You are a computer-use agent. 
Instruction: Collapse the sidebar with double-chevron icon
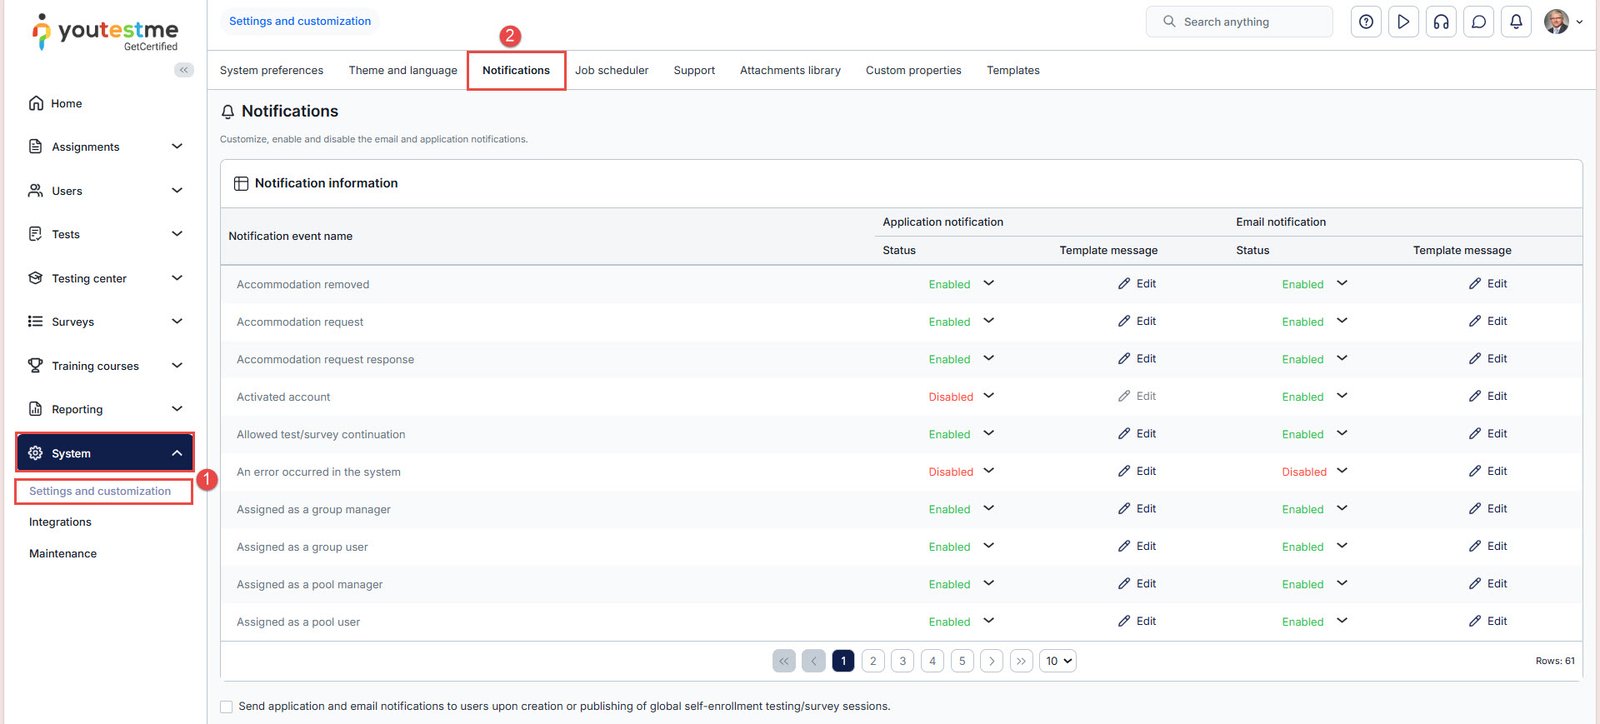[x=184, y=70]
